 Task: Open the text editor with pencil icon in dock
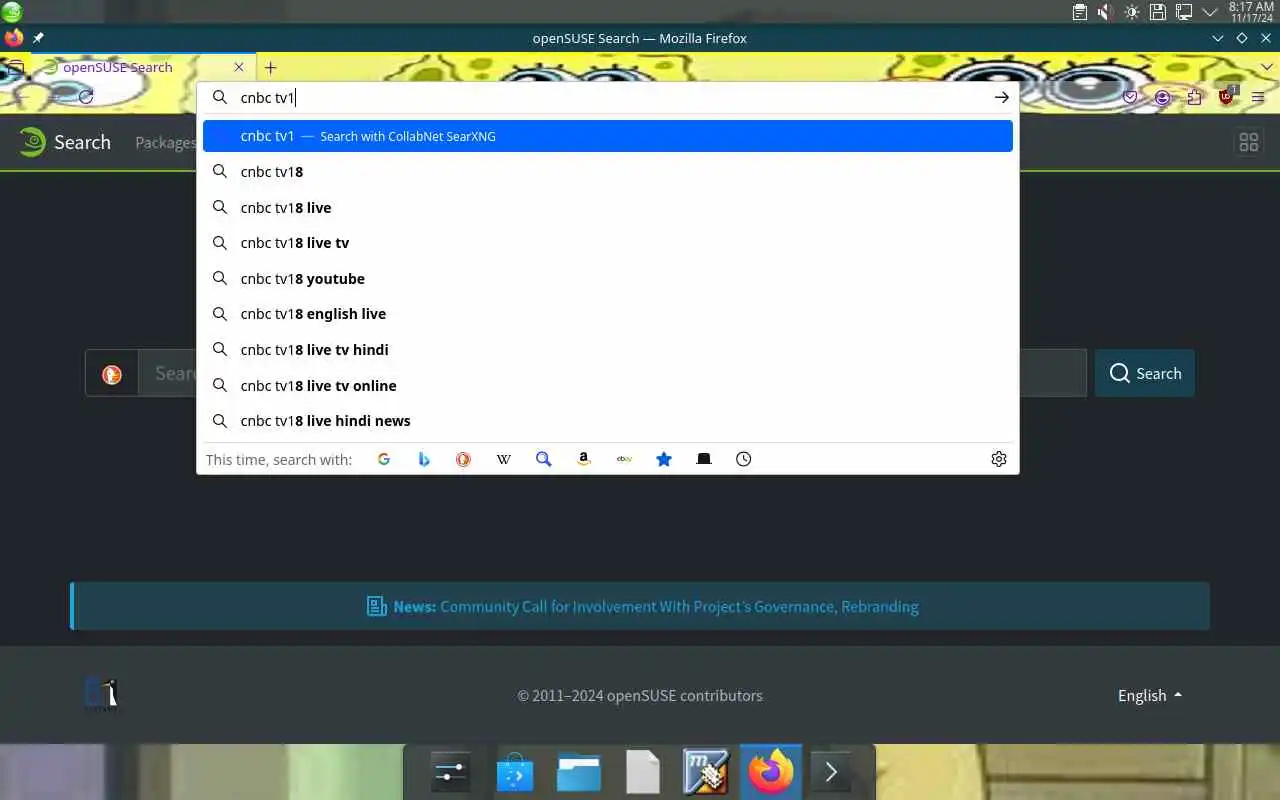707,773
